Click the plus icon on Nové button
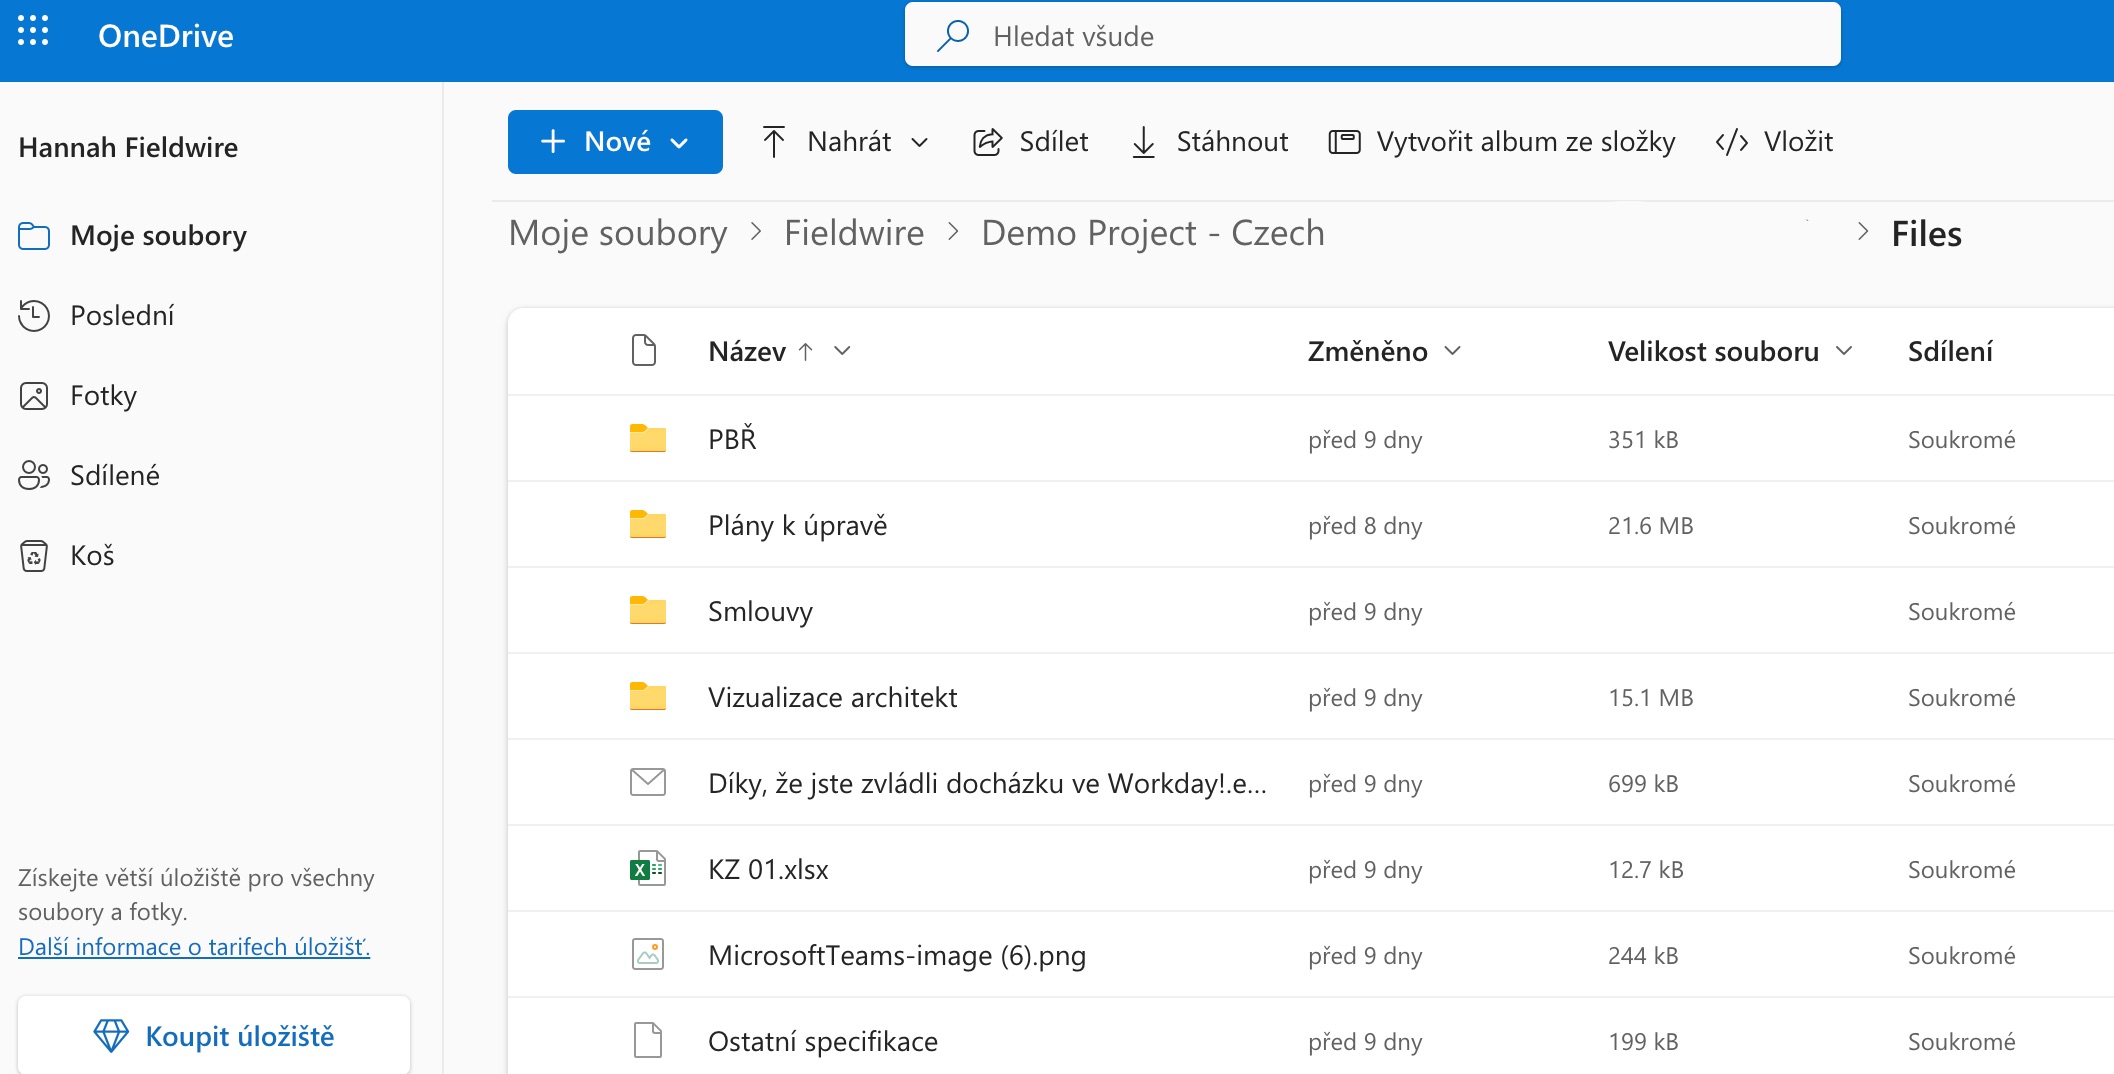 coord(553,142)
